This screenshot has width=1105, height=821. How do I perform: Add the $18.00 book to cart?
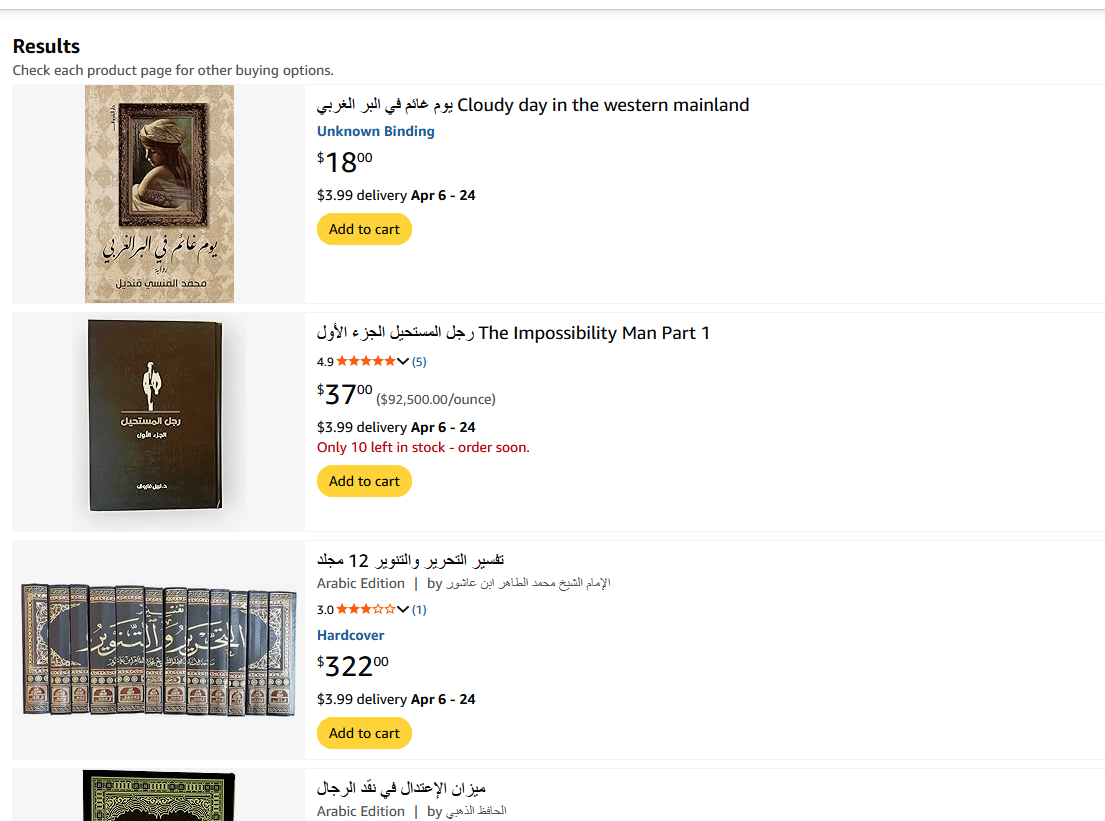(x=364, y=229)
